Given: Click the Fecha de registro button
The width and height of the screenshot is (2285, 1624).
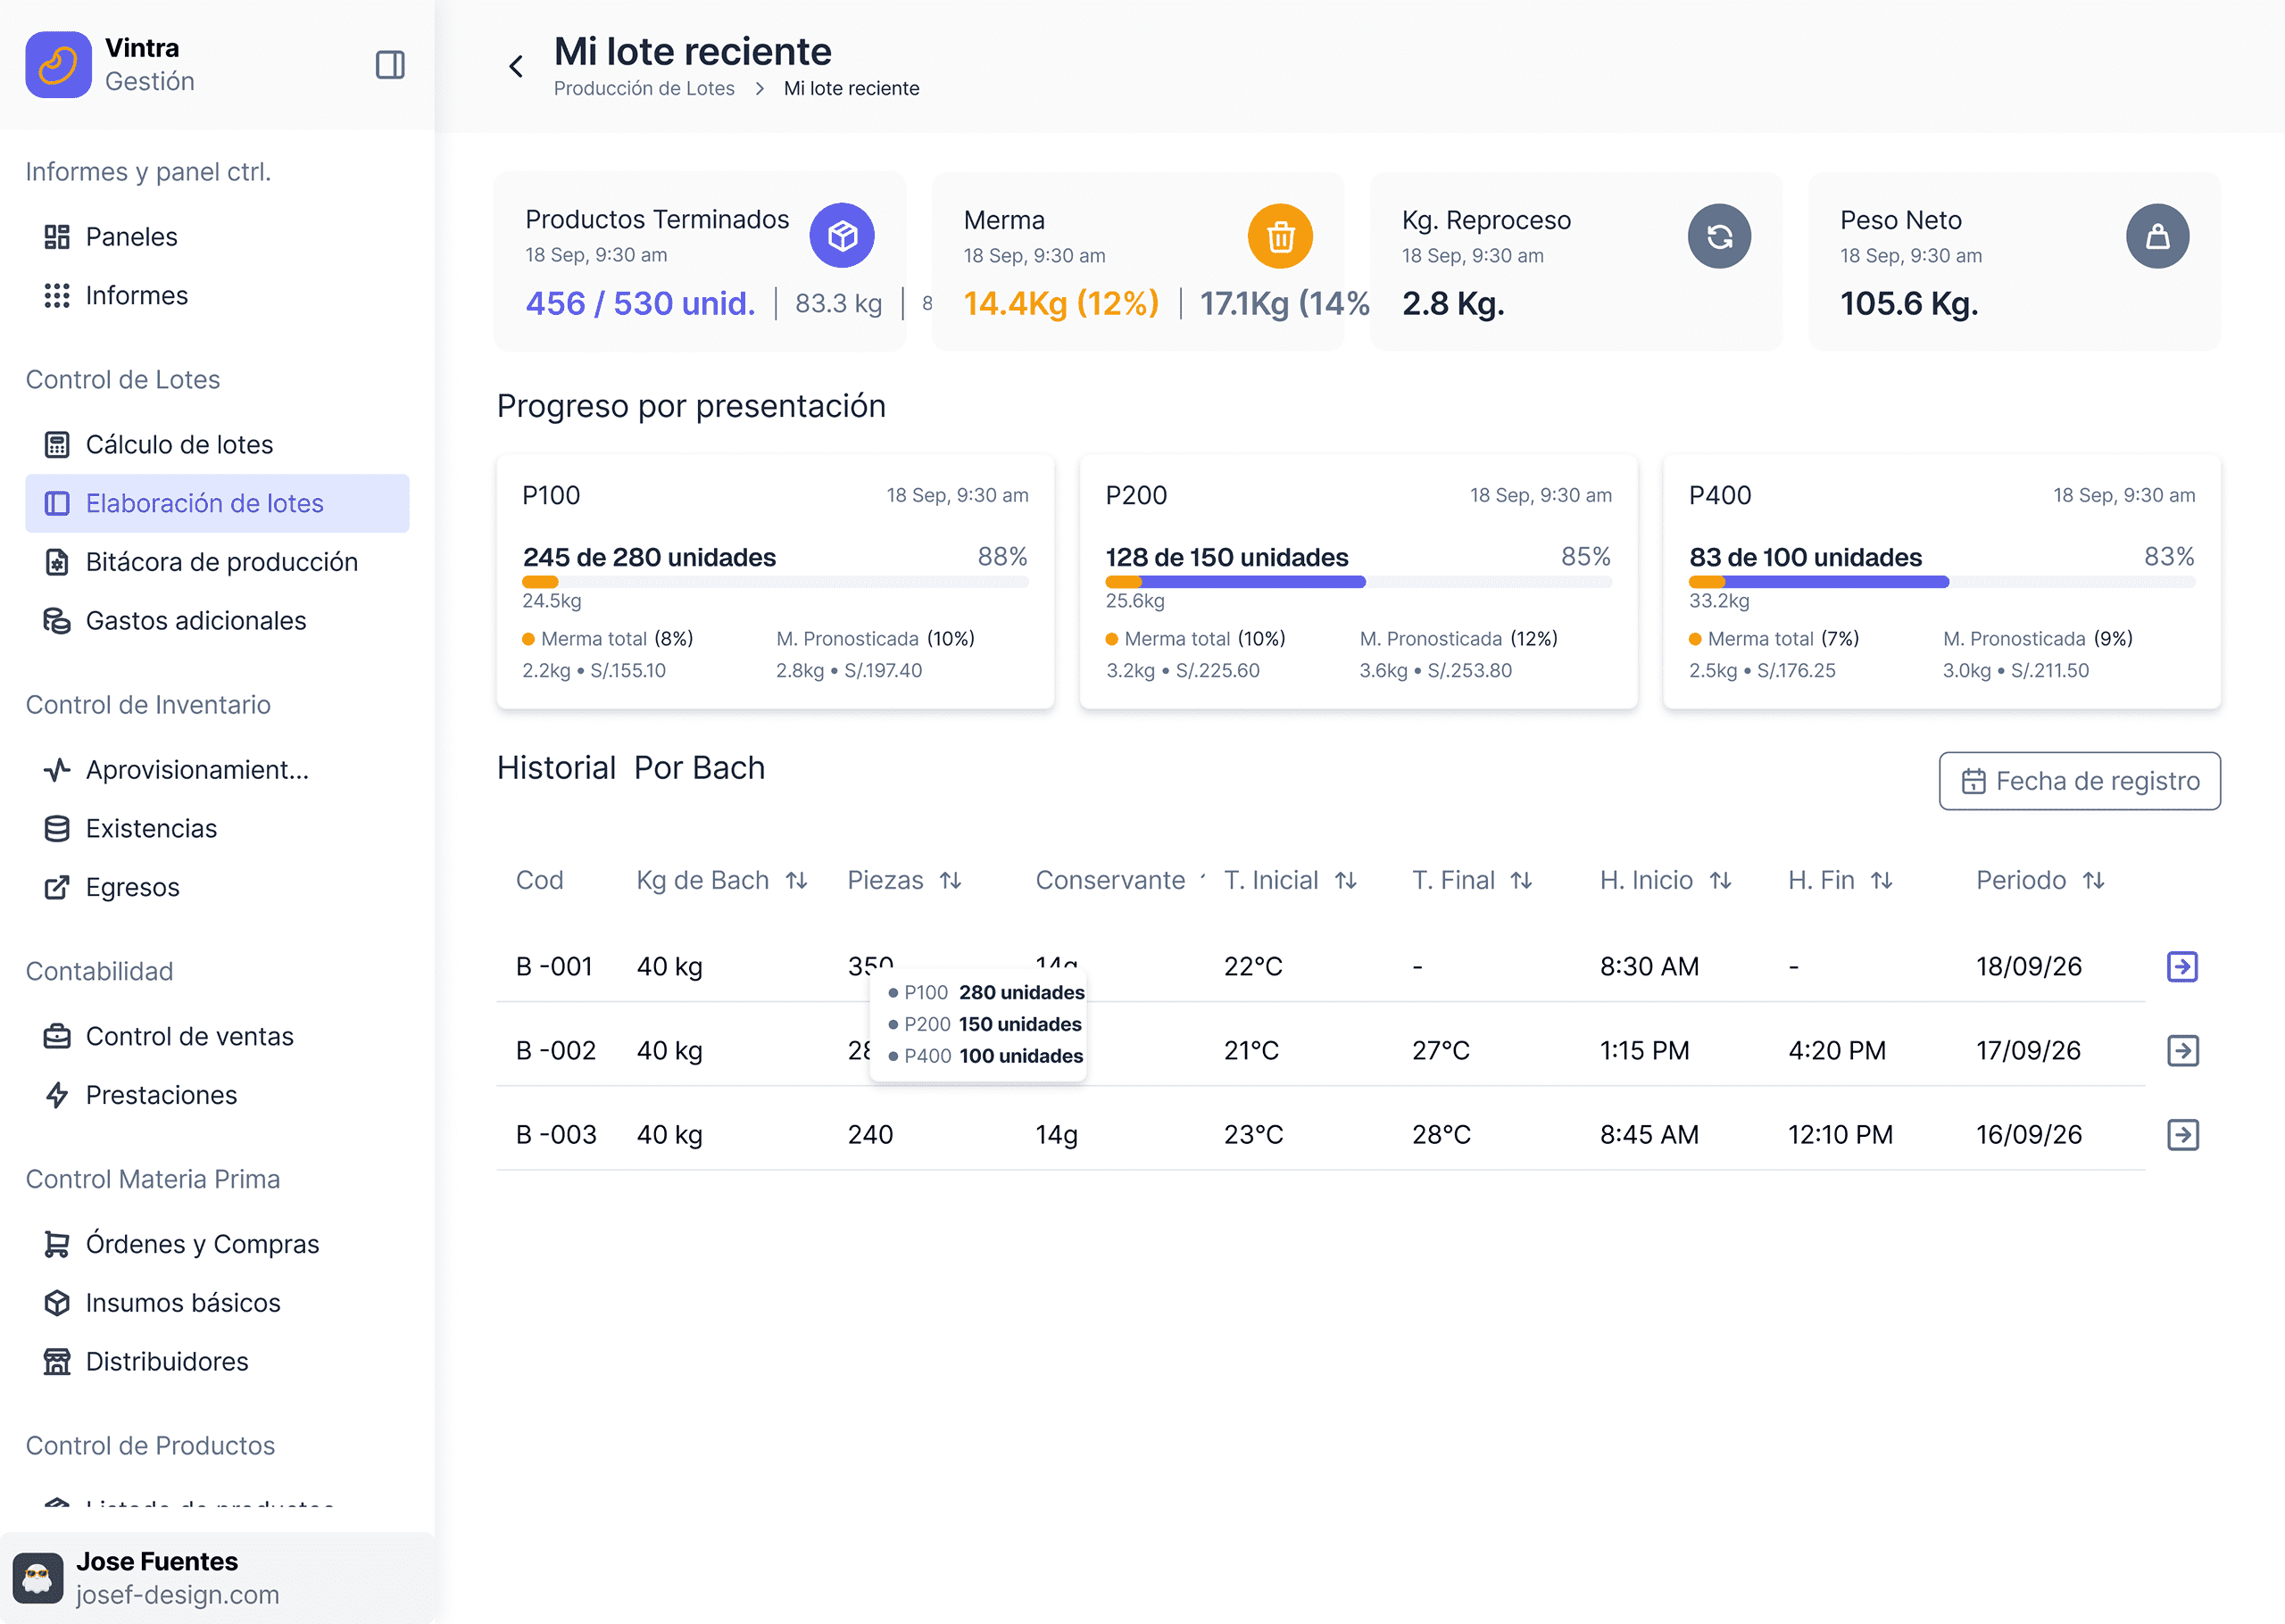Looking at the screenshot, I should pyautogui.click(x=2079, y=781).
